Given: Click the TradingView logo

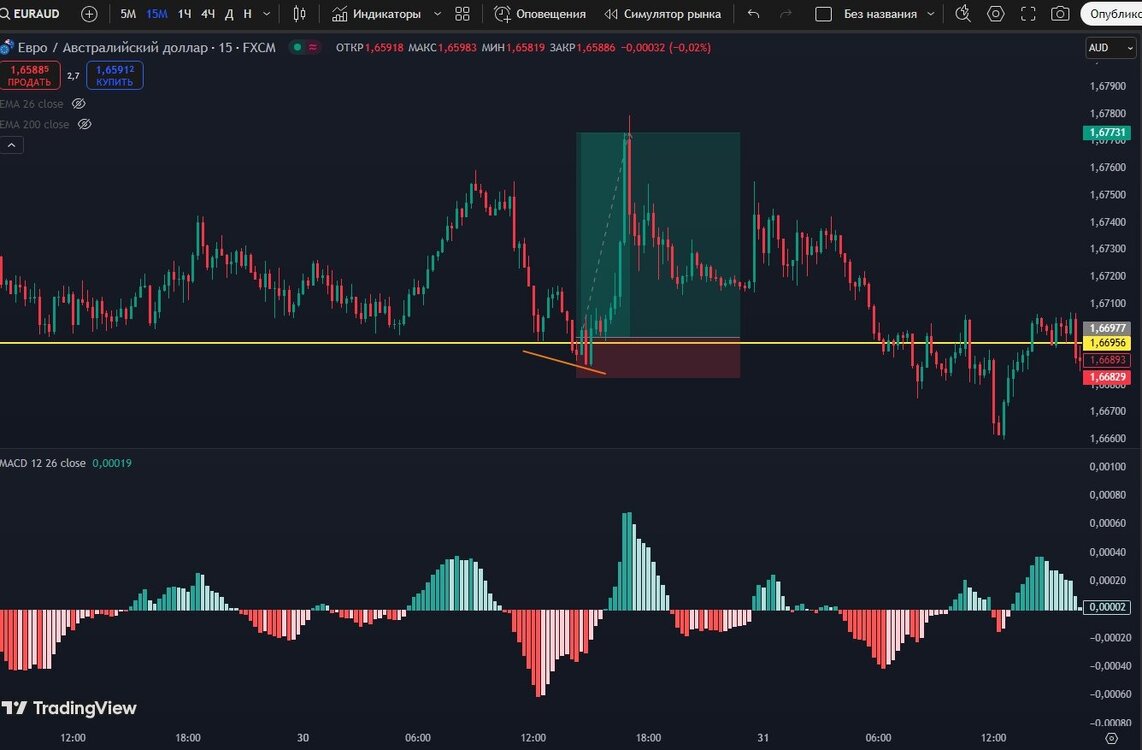Looking at the screenshot, I should pyautogui.click(x=69, y=708).
